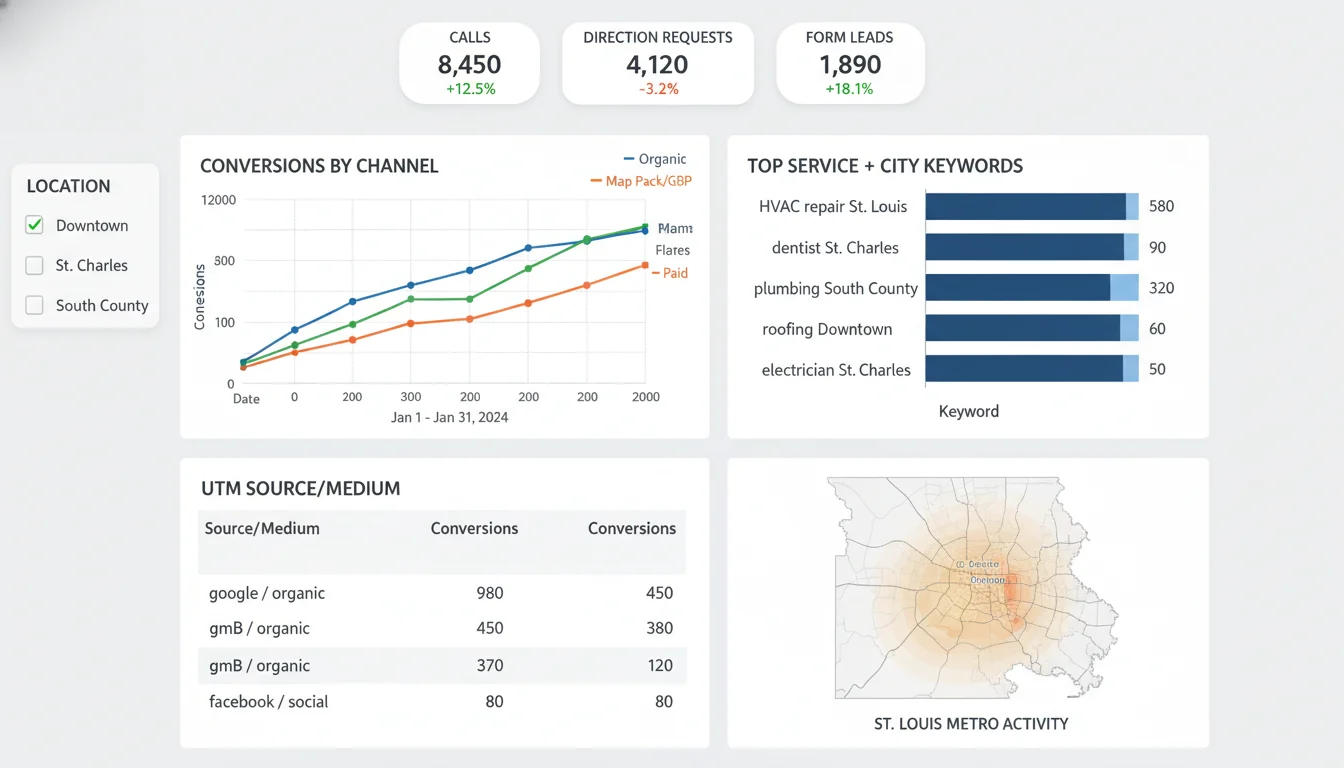
Task: Click the St. Louis metro heatmap
Action: [975, 588]
